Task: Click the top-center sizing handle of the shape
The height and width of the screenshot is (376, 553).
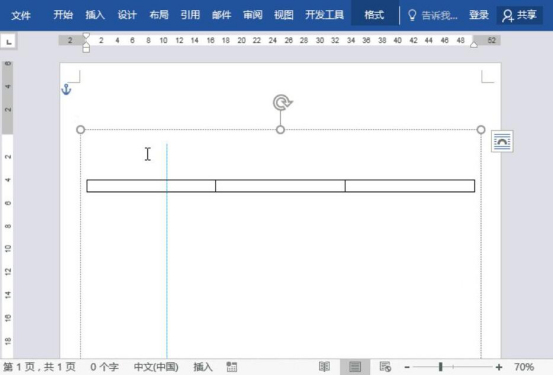Action: click(x=280, y=129)
